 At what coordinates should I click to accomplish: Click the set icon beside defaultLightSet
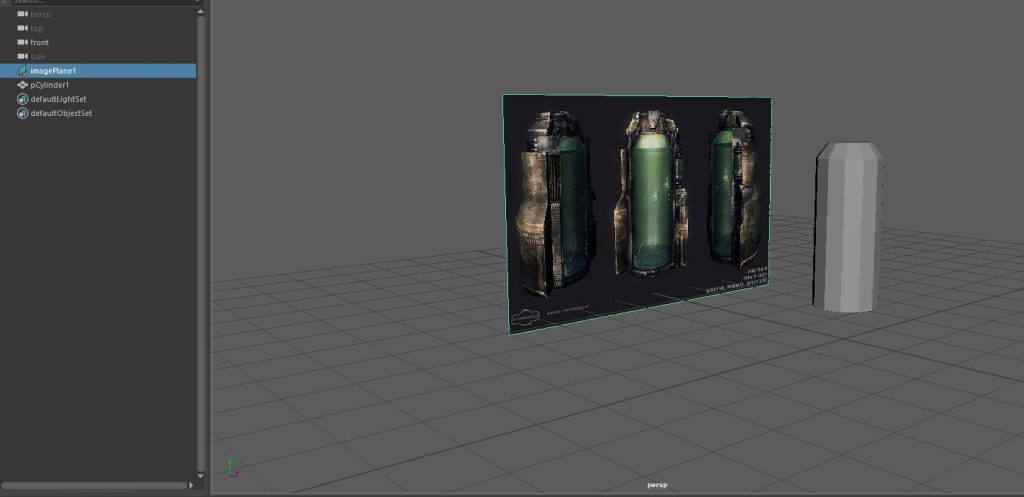tap(22, 99)
